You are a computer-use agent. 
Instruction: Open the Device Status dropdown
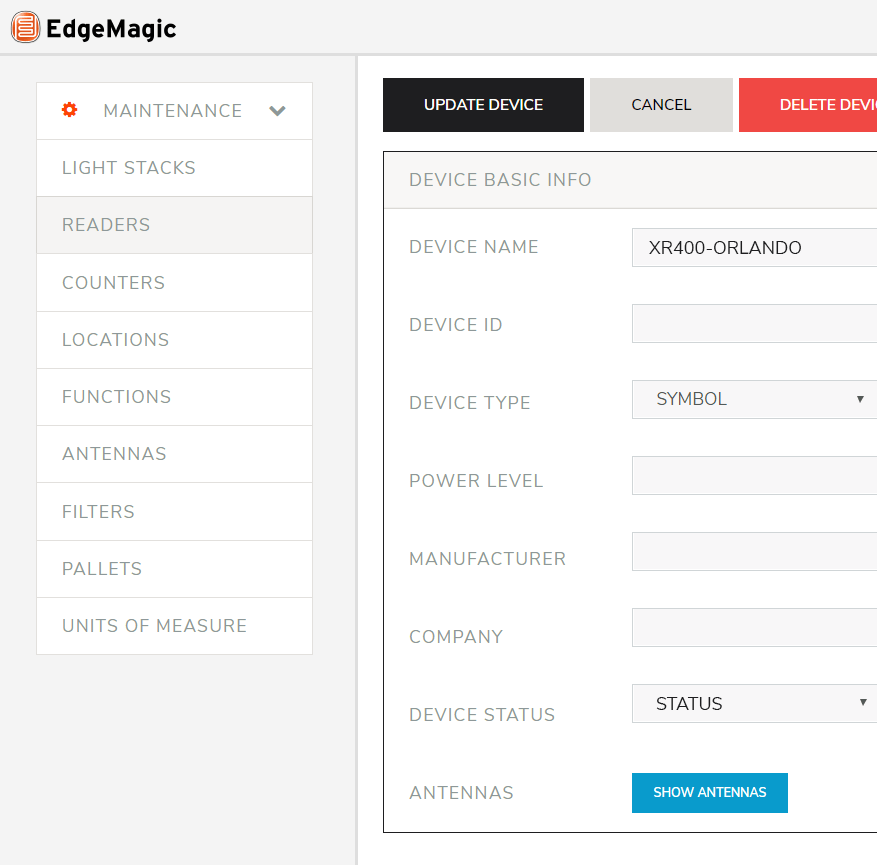(755, 703)
